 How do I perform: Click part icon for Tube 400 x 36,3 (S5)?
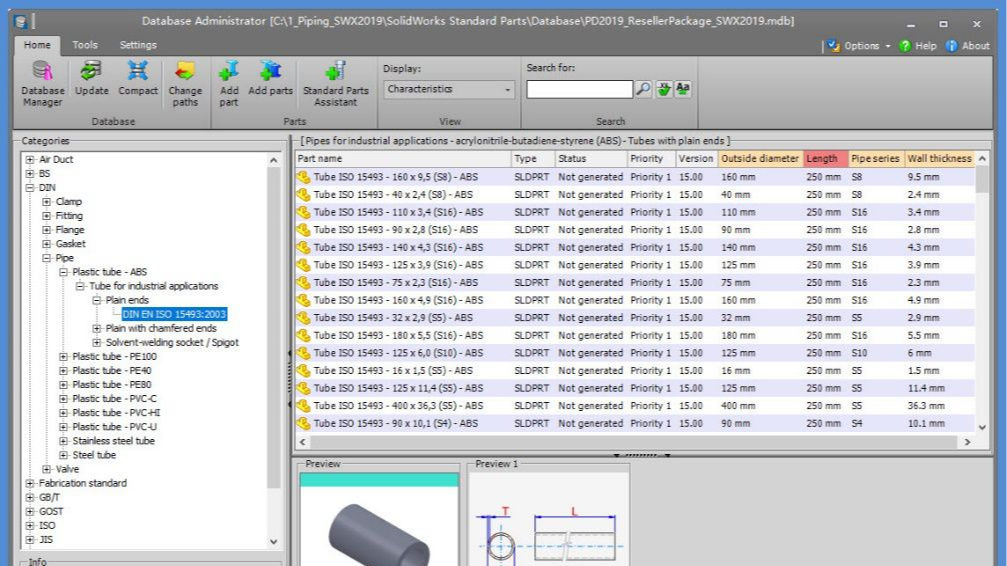point(303,405)
